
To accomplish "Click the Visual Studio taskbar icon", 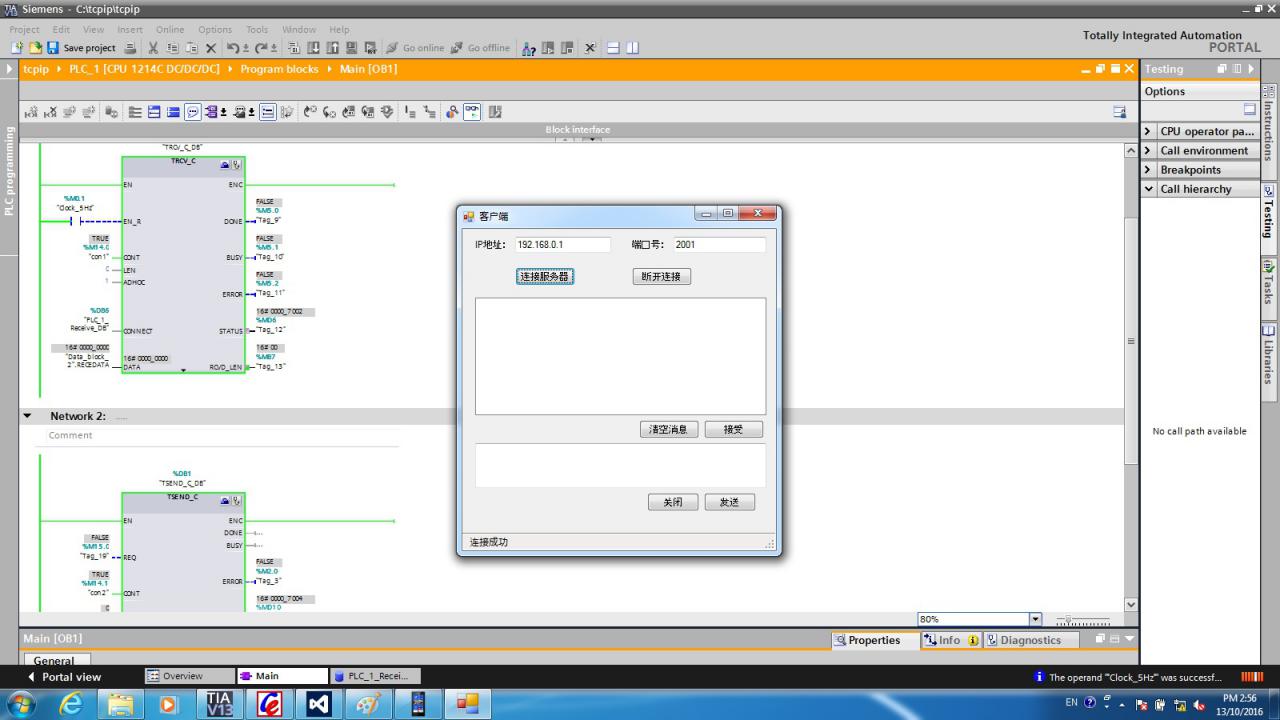I will 318,704.
